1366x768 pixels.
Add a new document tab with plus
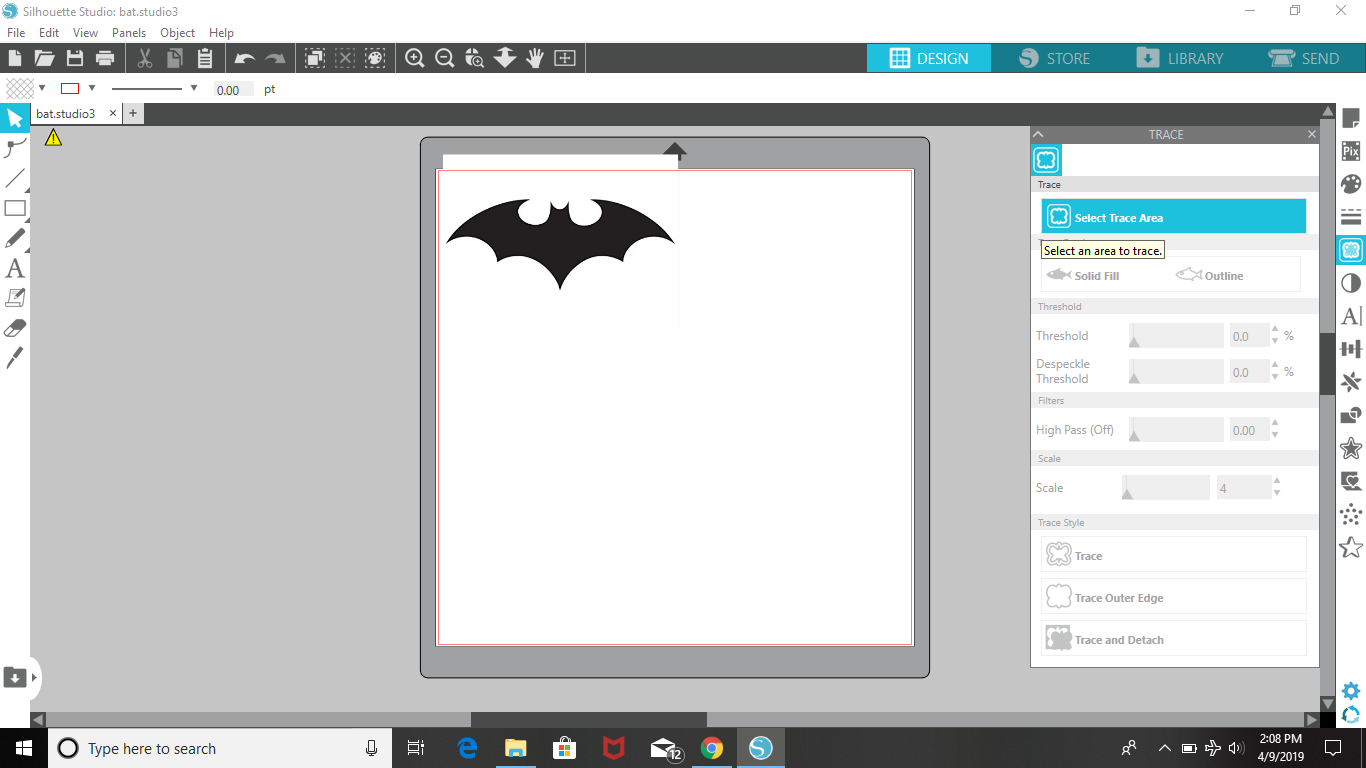[132, 114]
